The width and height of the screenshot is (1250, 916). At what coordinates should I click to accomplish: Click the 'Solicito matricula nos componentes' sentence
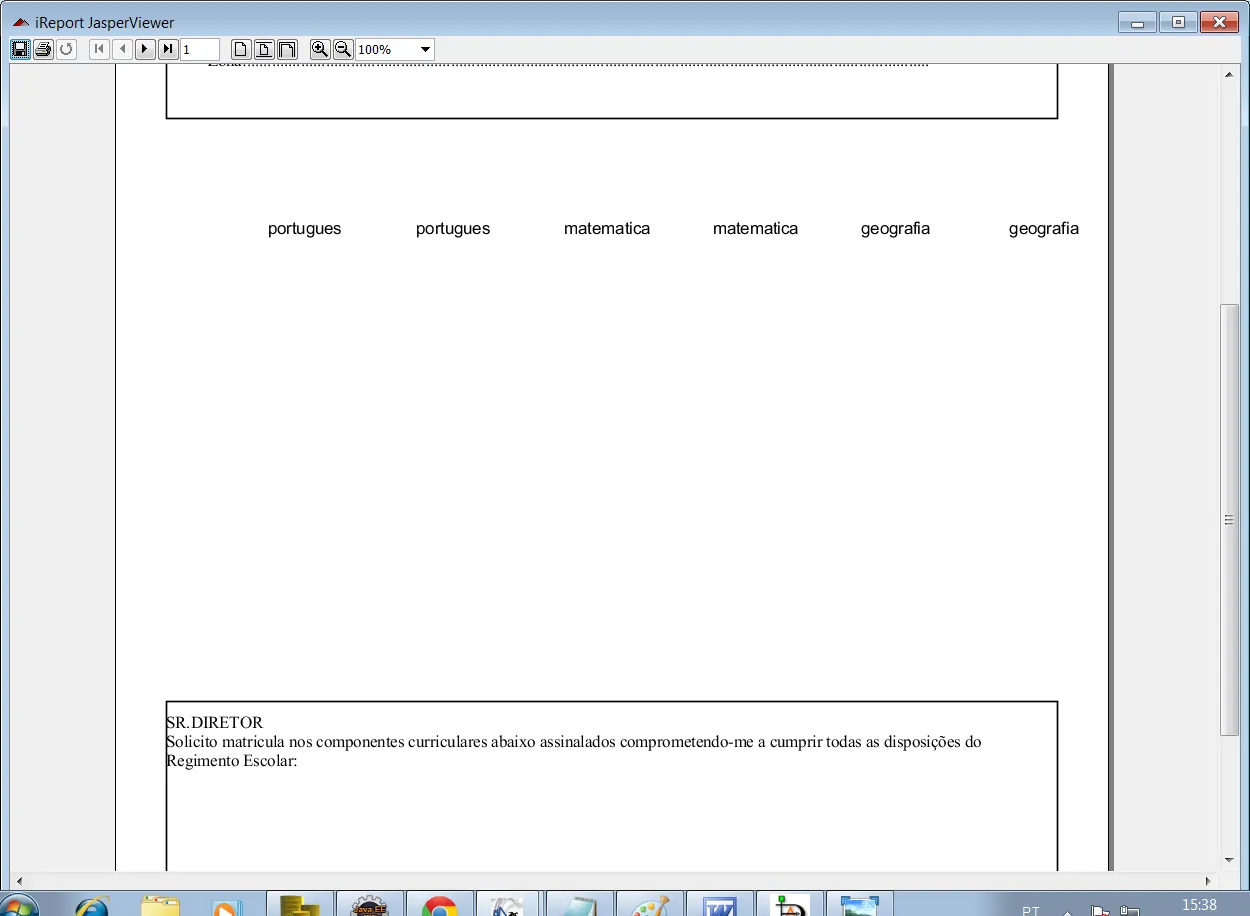(574, 742)
